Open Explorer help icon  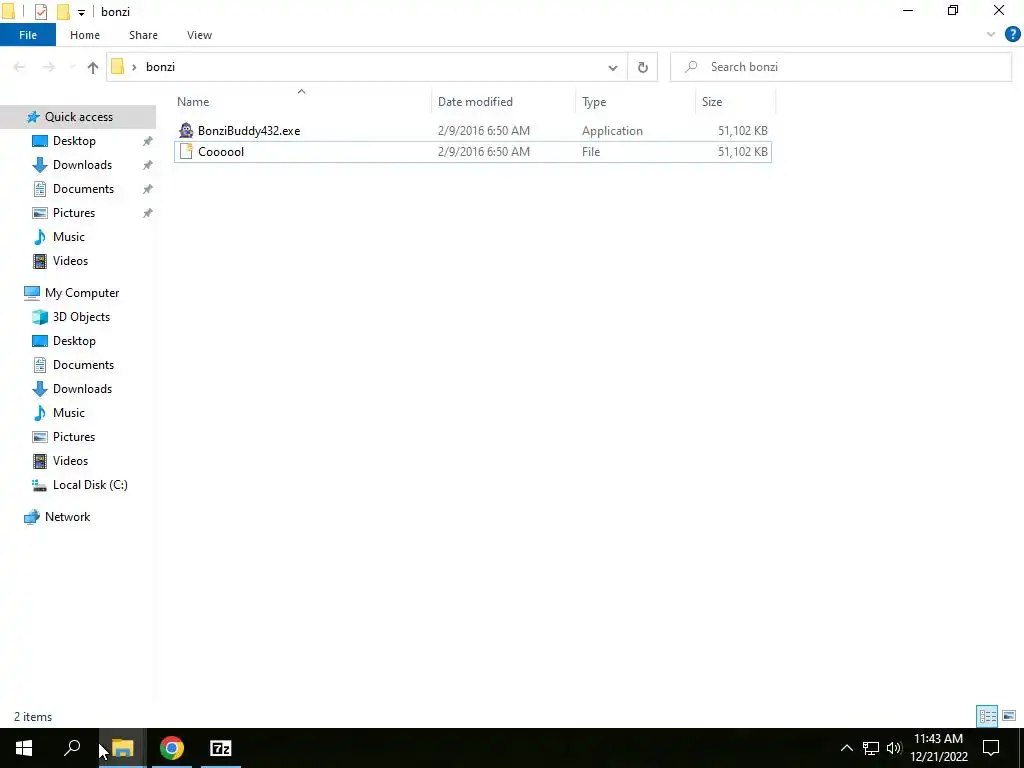[x=1012, y=35]
